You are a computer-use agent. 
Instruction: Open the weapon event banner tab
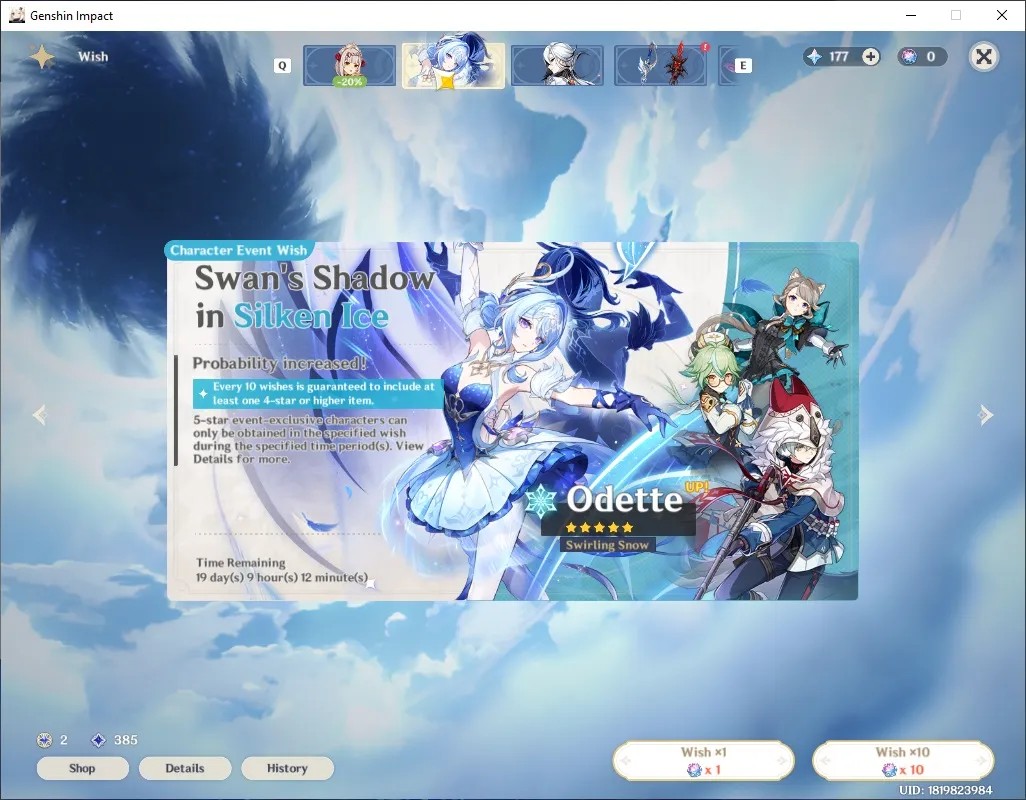tap(660, 65)
